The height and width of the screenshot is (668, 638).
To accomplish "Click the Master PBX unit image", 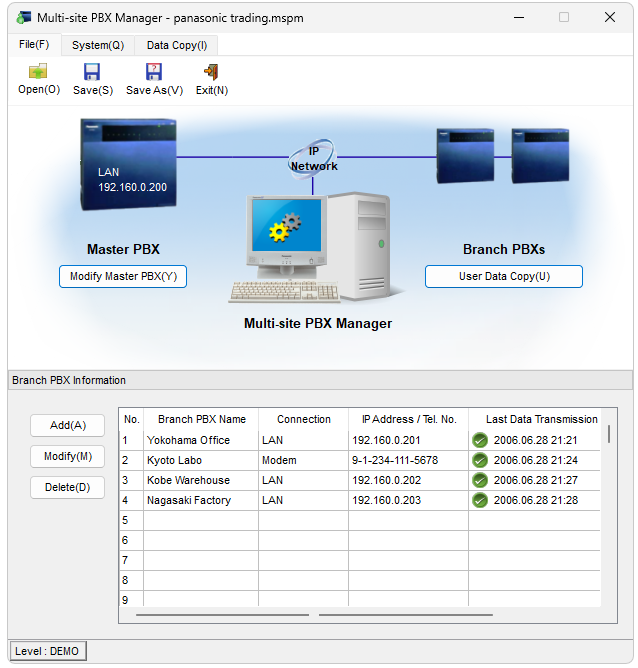I will [128, 164].
